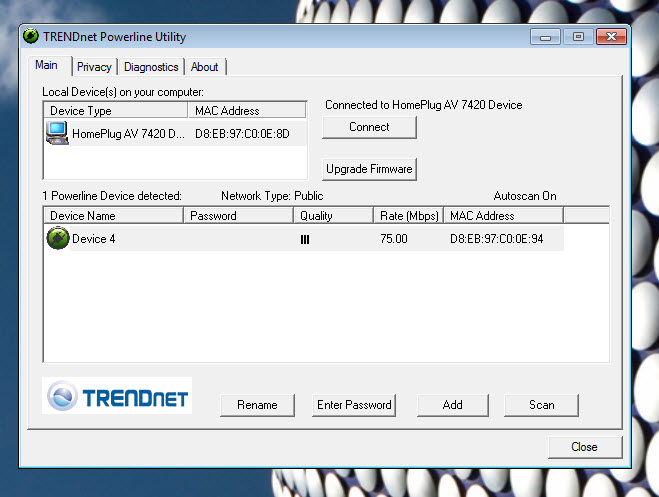Sort powerline list by Device Name header

(113, 216)
